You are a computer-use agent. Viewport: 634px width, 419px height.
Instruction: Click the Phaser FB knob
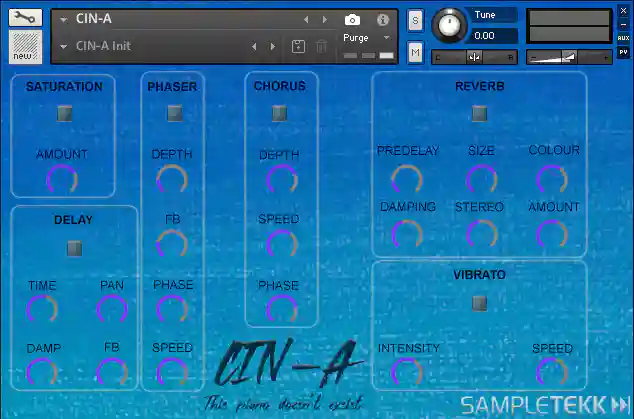[172, 244]
